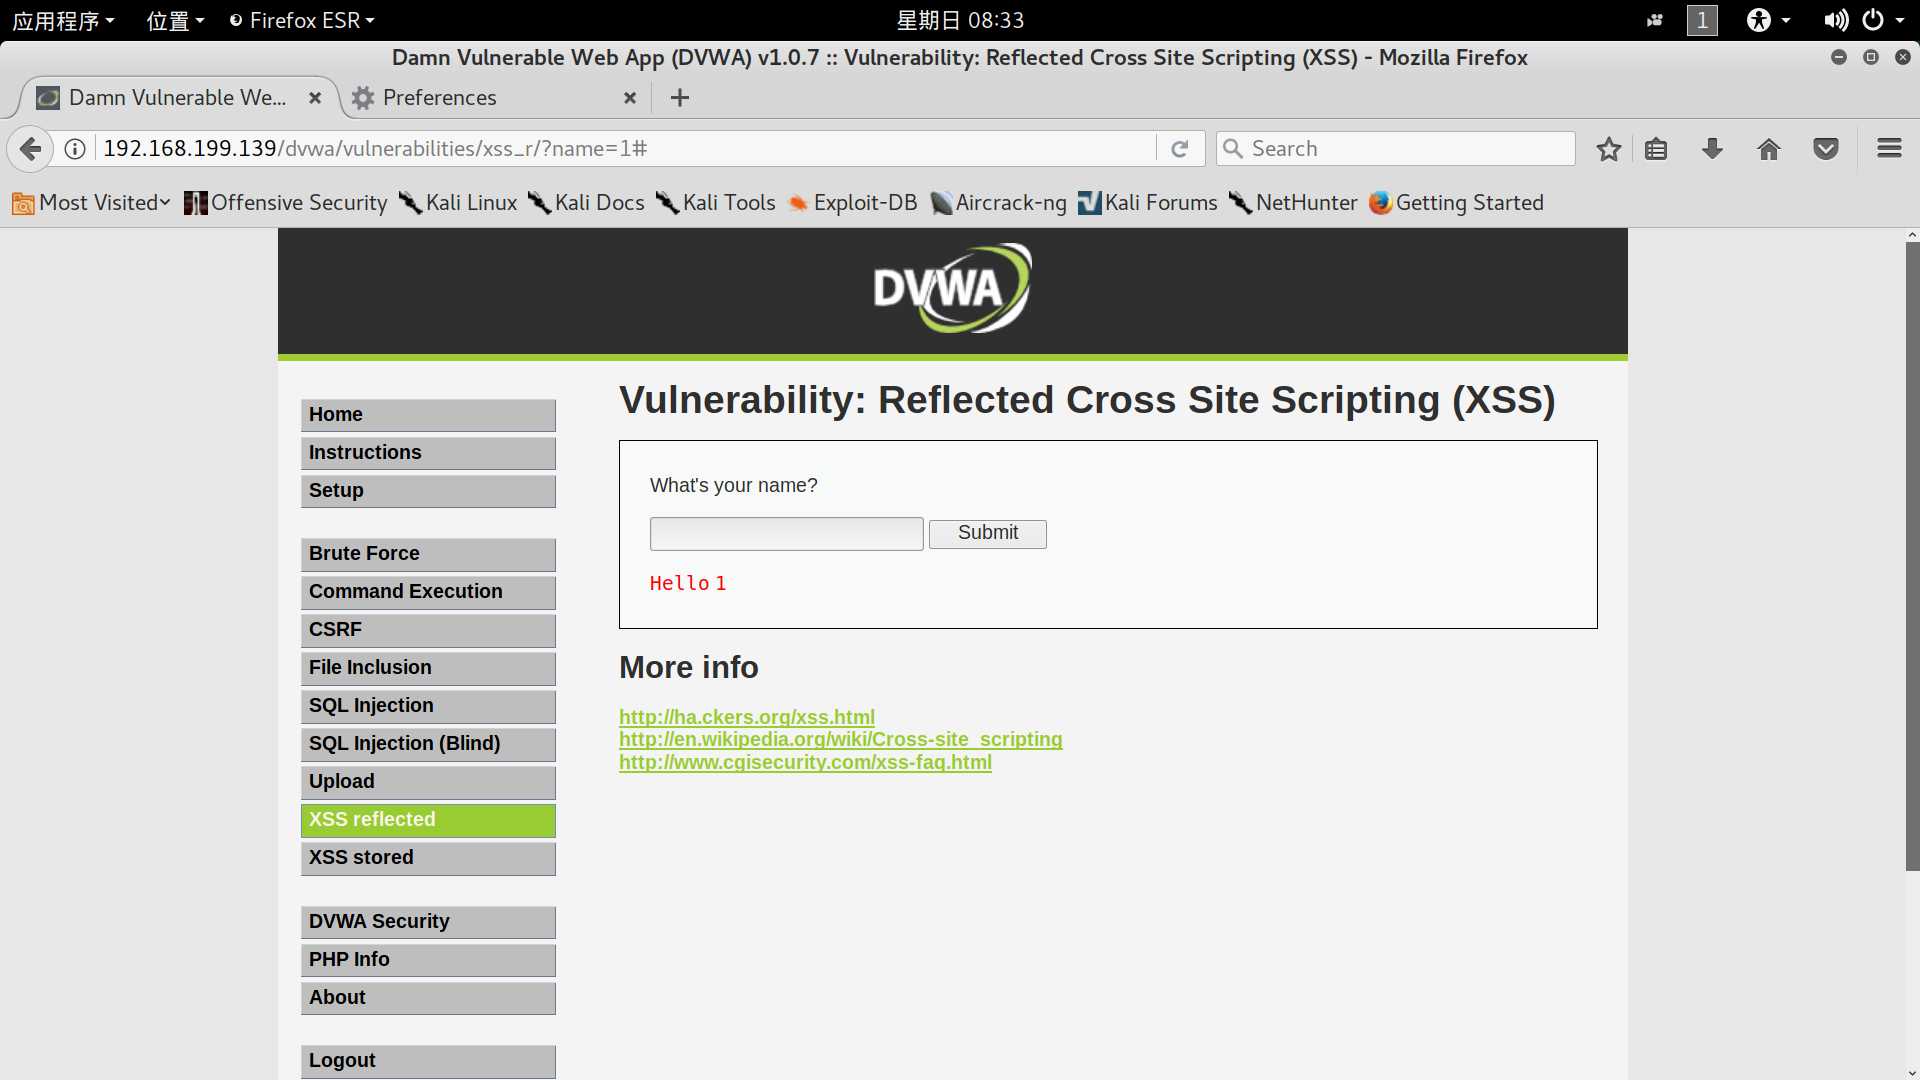This screenshot has height=1080, width=1920.
Task: Open the cgisecurity xss-faq link
Action: 806,762
